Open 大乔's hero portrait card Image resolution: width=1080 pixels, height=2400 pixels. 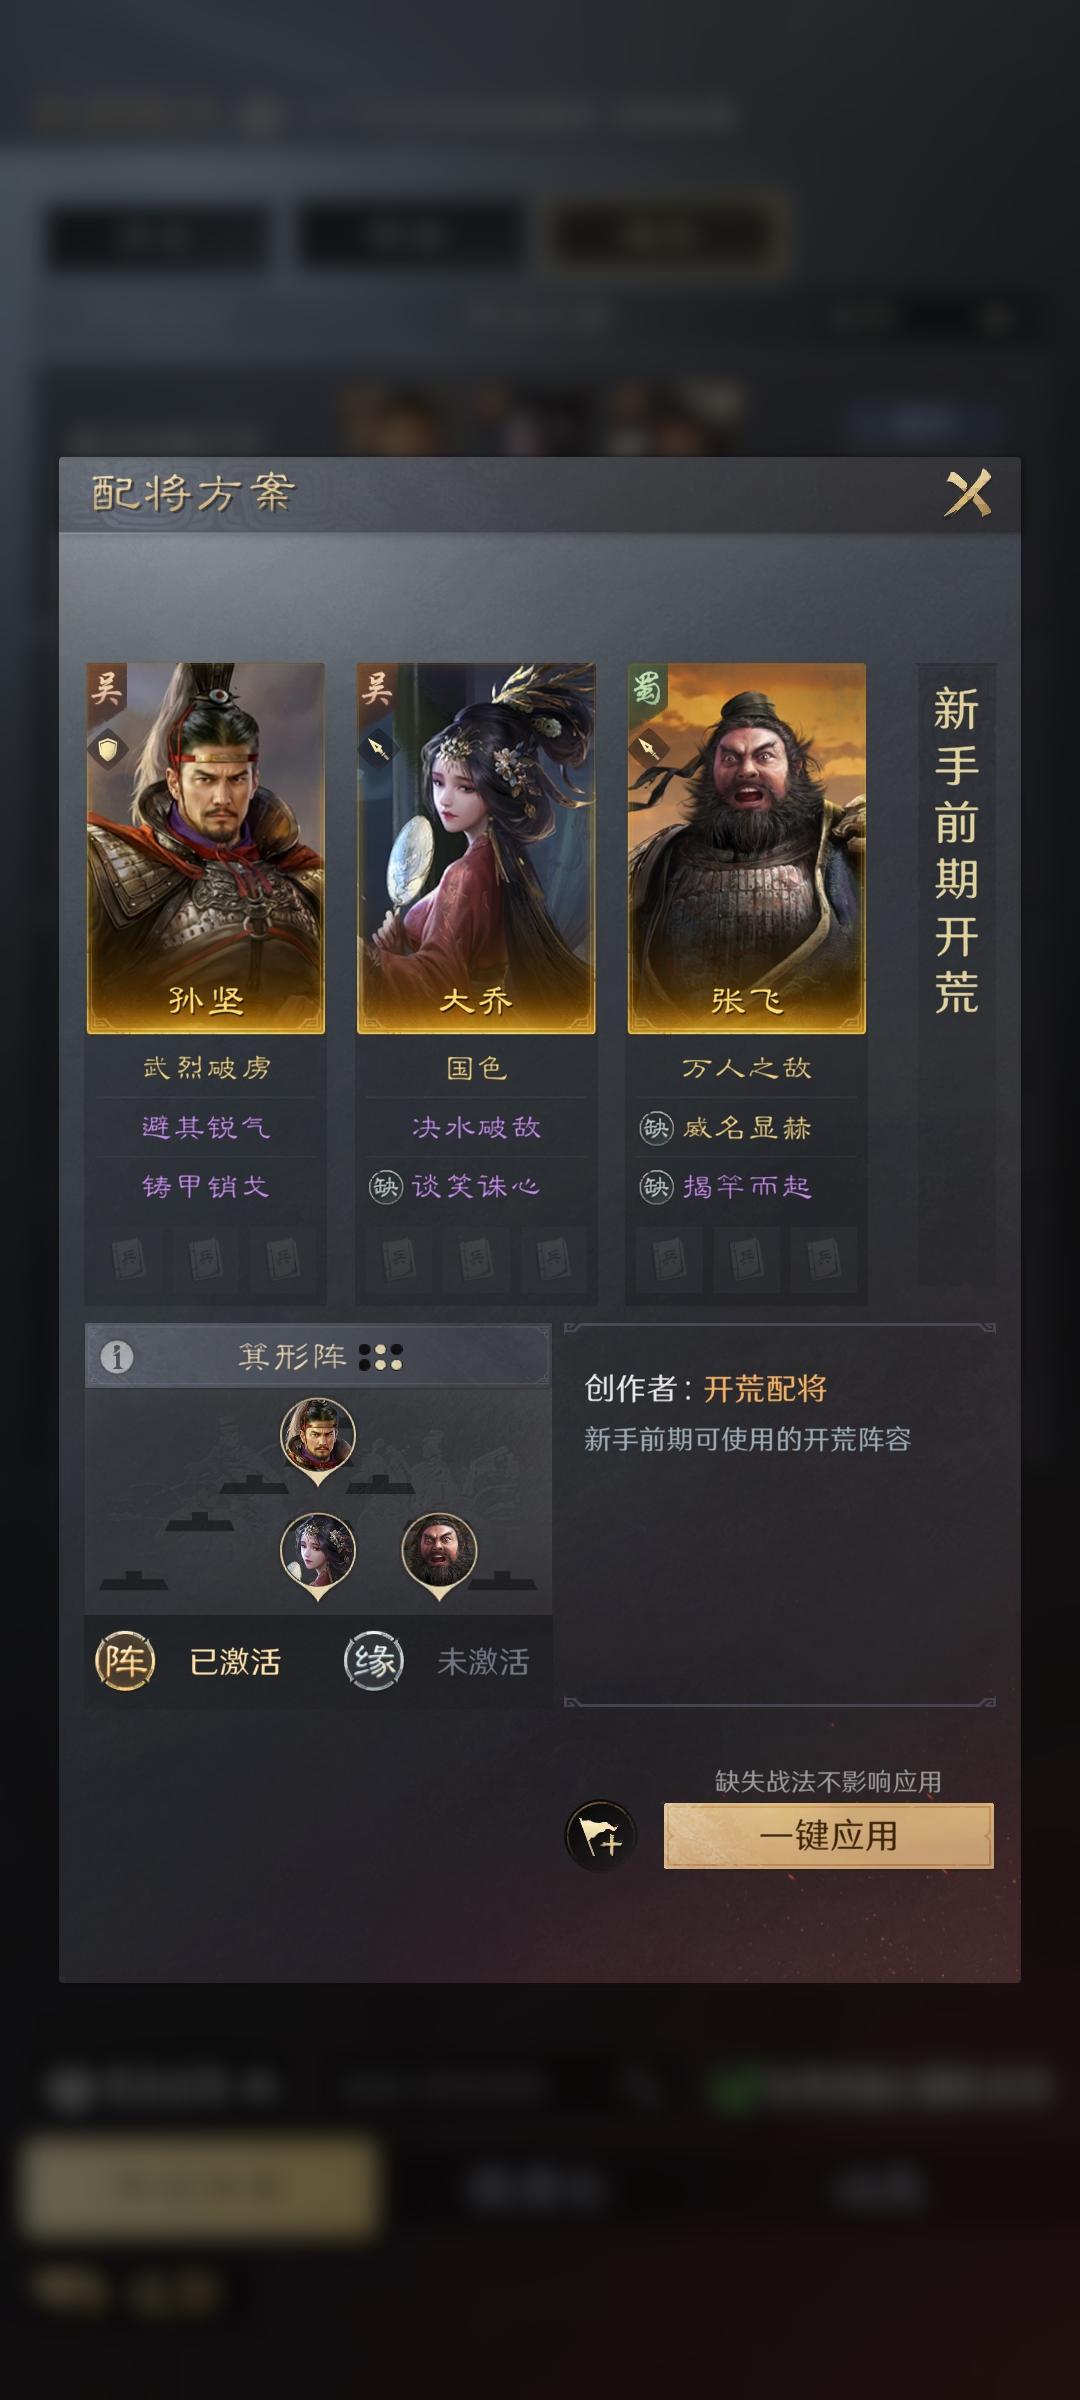476,848
